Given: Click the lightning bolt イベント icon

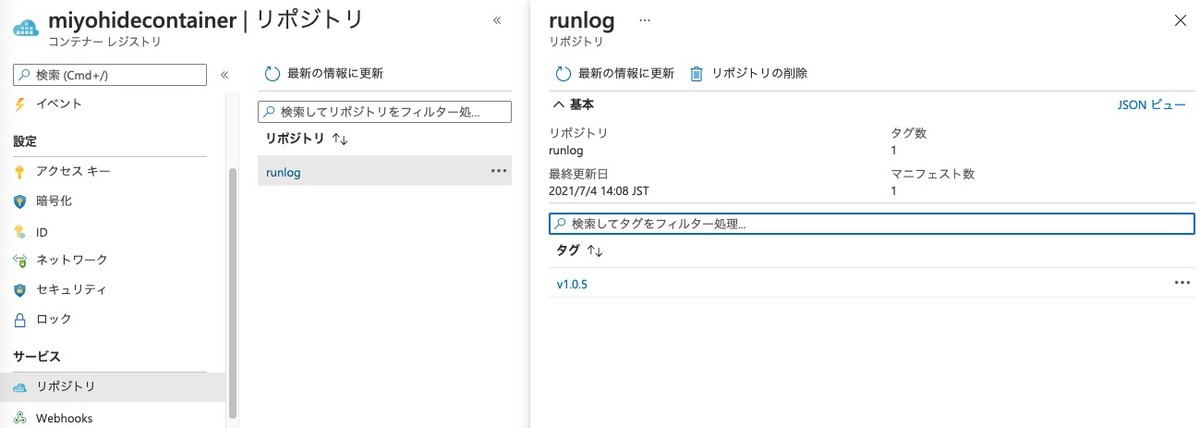Looking at the screenshot, I should [x=19, y=104].
